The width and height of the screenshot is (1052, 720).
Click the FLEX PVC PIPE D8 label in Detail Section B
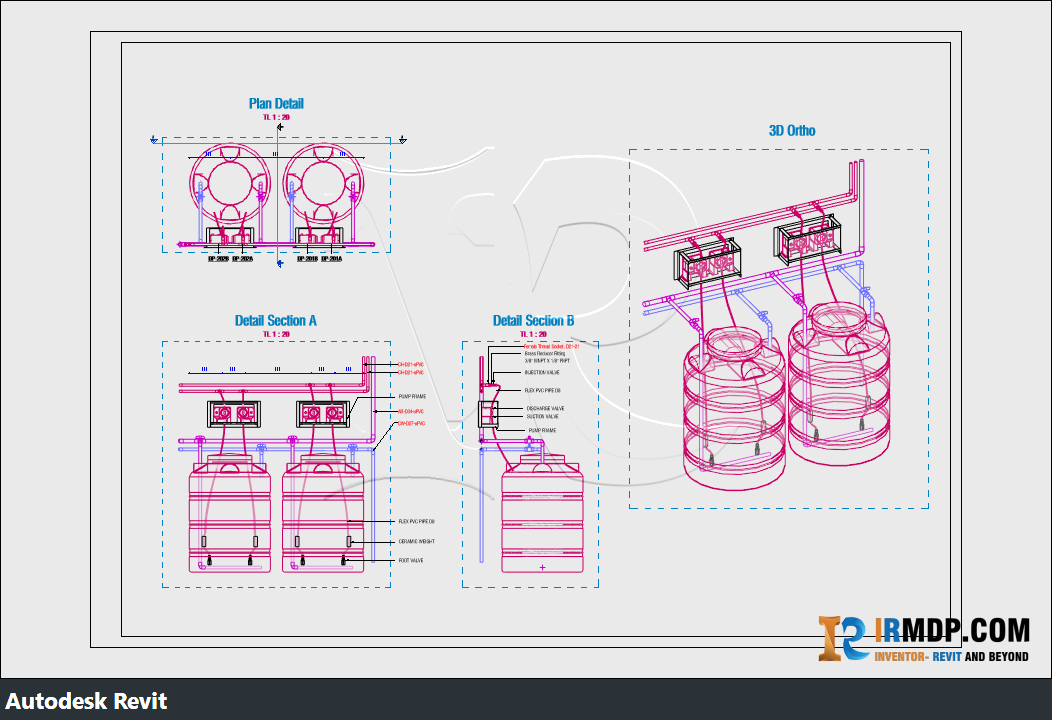542,391
